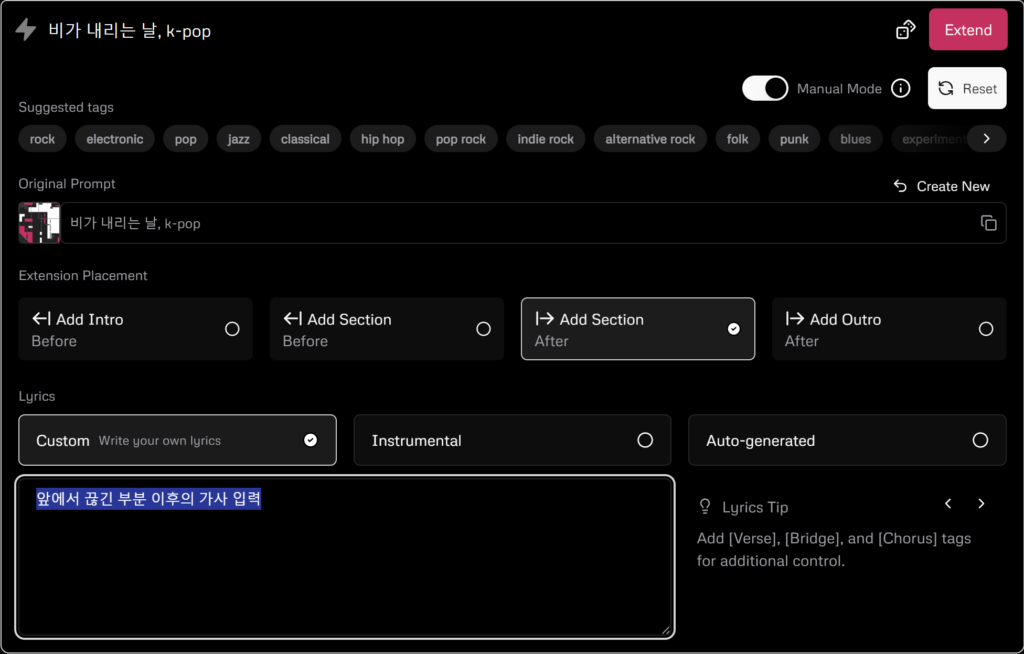Add the folk tag
The image size is (1024, 654).
click(x=737, y=139)
